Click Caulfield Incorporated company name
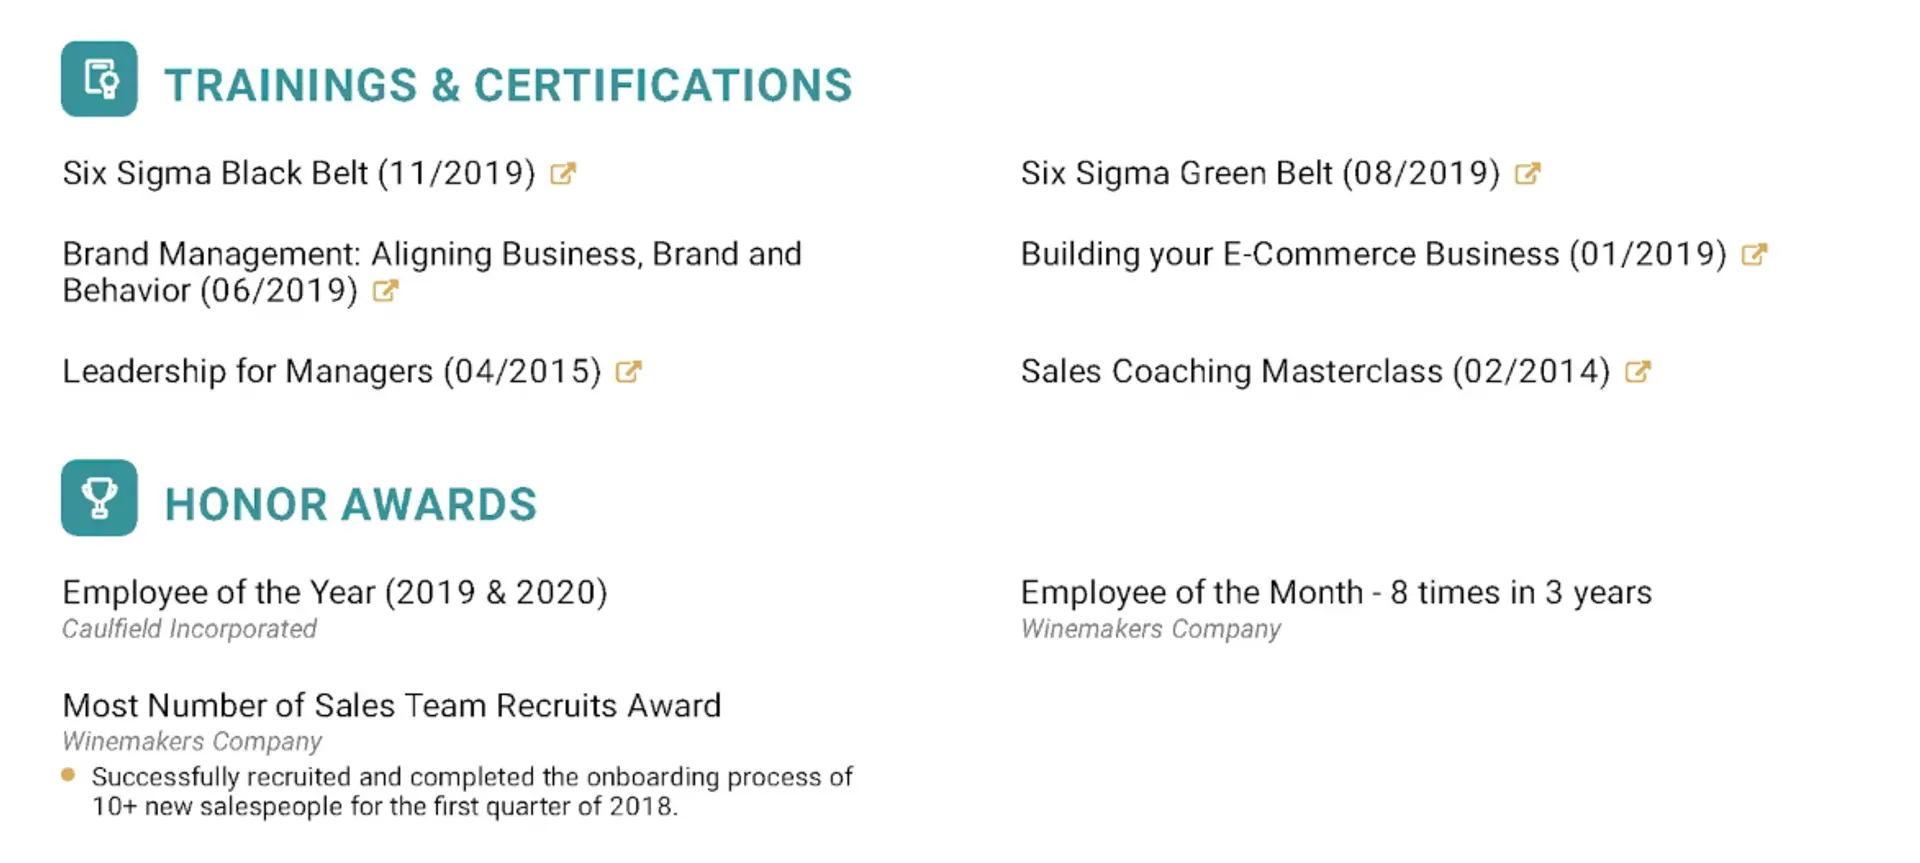Screen dimensions: 1920x863 189,629
